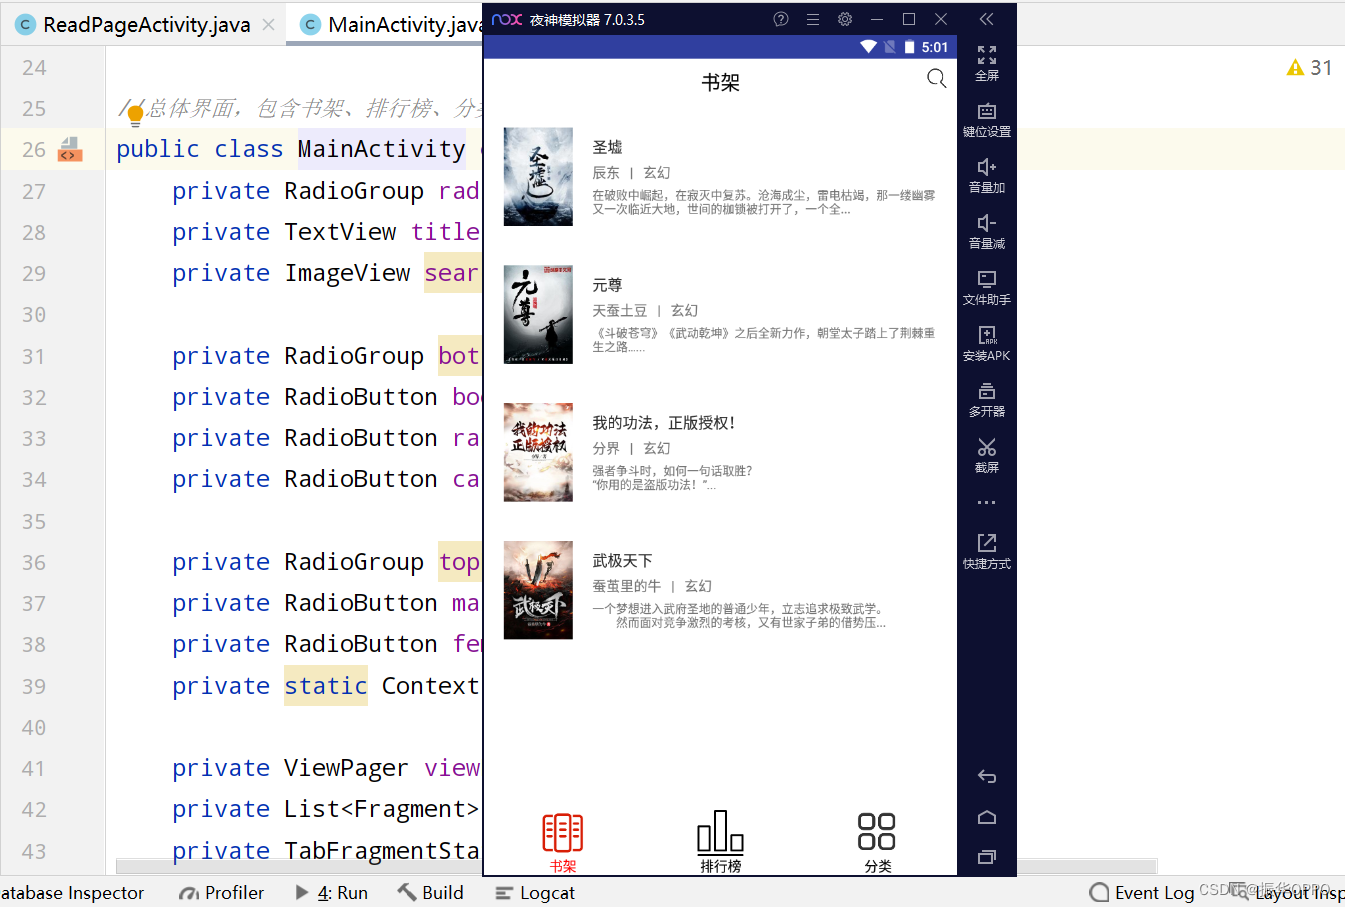Tap the book title 元尊

pos(607,285)
